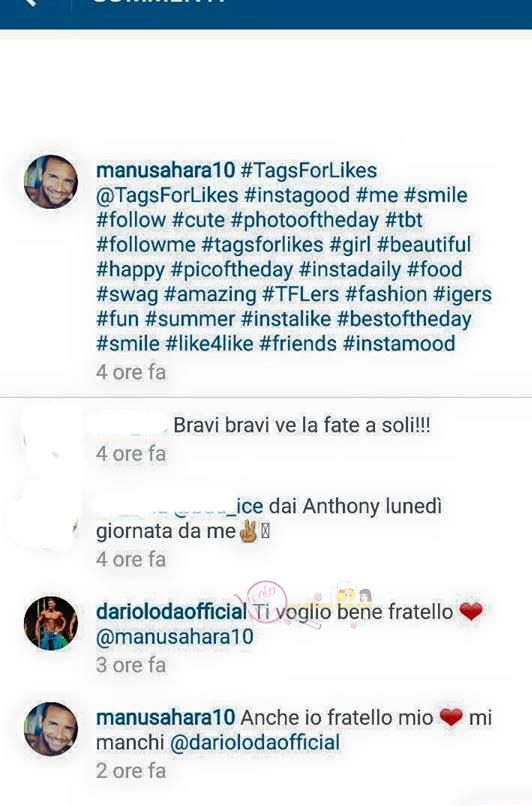Open the #bestoftheday hashtag
The width and height of the screenshot is (532, 806).
pos(404,319)
